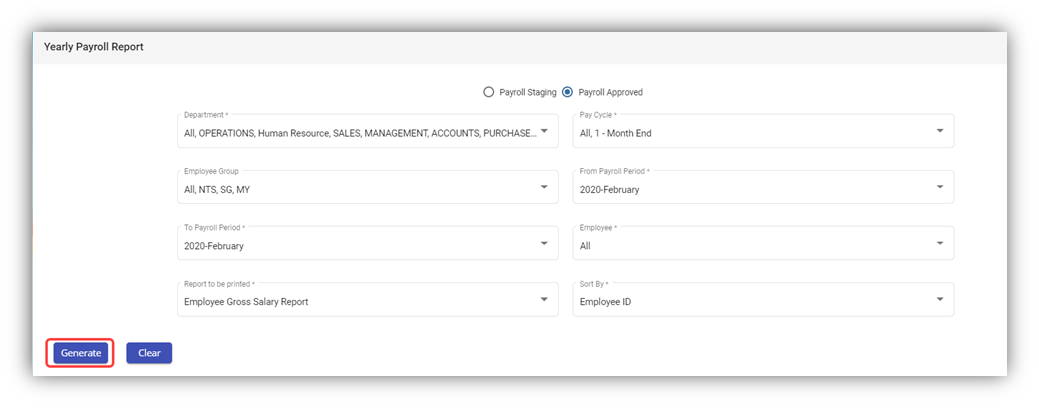The image size is (1039, 408).
Task: Choose the Employee Gross Salary Report value
Action: [246, 301]
